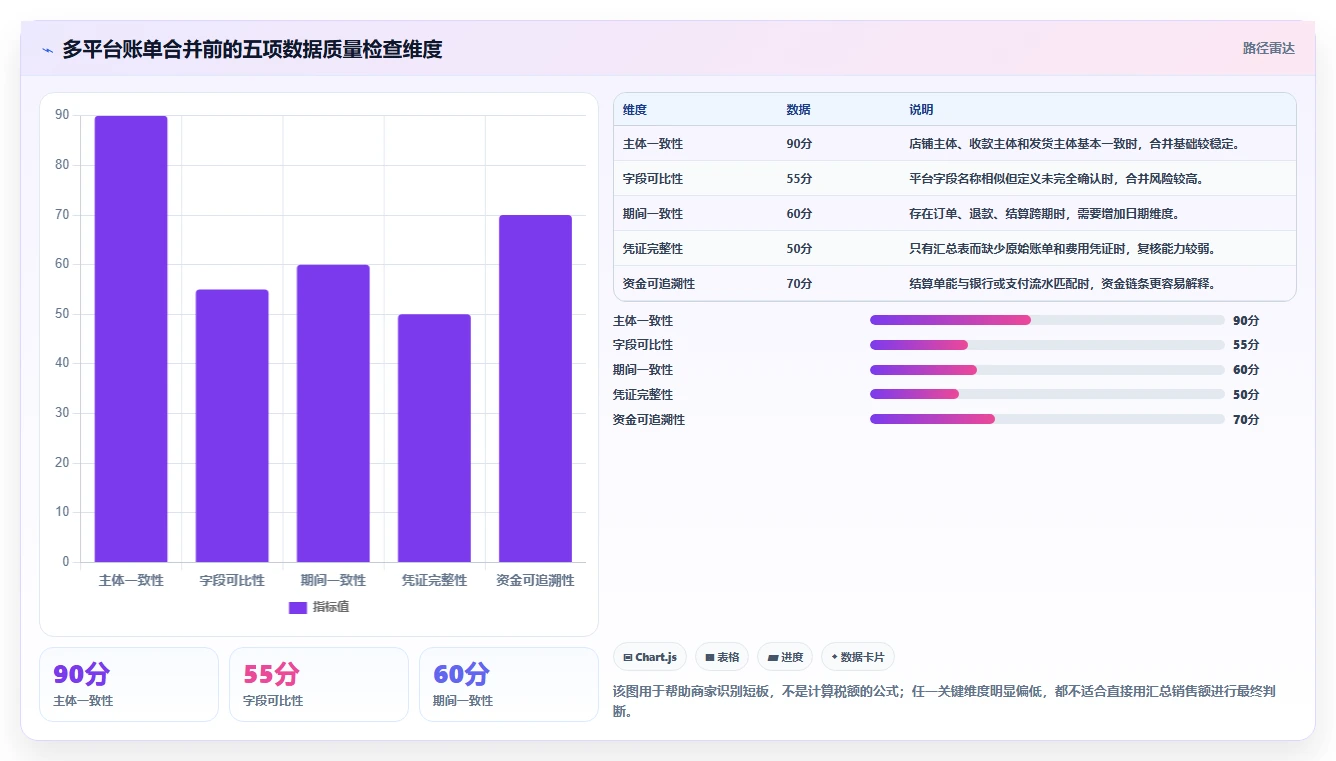Click the 主体一致性 progress bar
1336x761 pixels.
(1047, 320)
